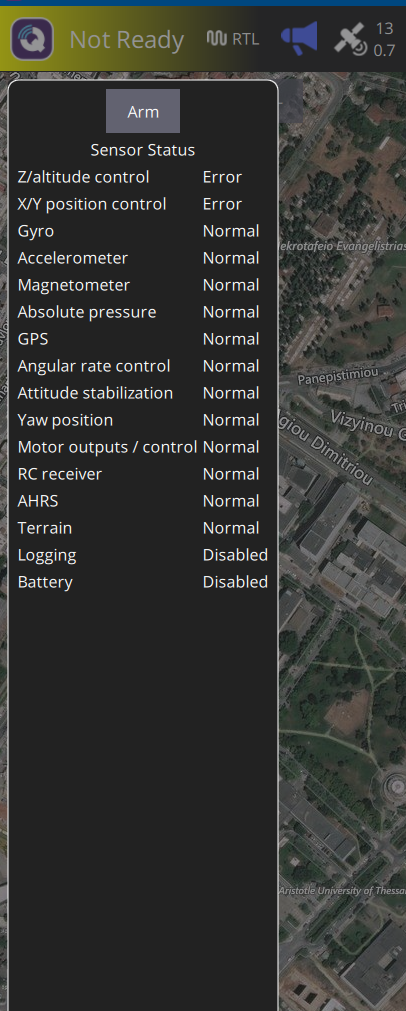Screen dimensions: 406x1011
Task: Click the satellite count 13 readout
Action: (x=385, y=28)
